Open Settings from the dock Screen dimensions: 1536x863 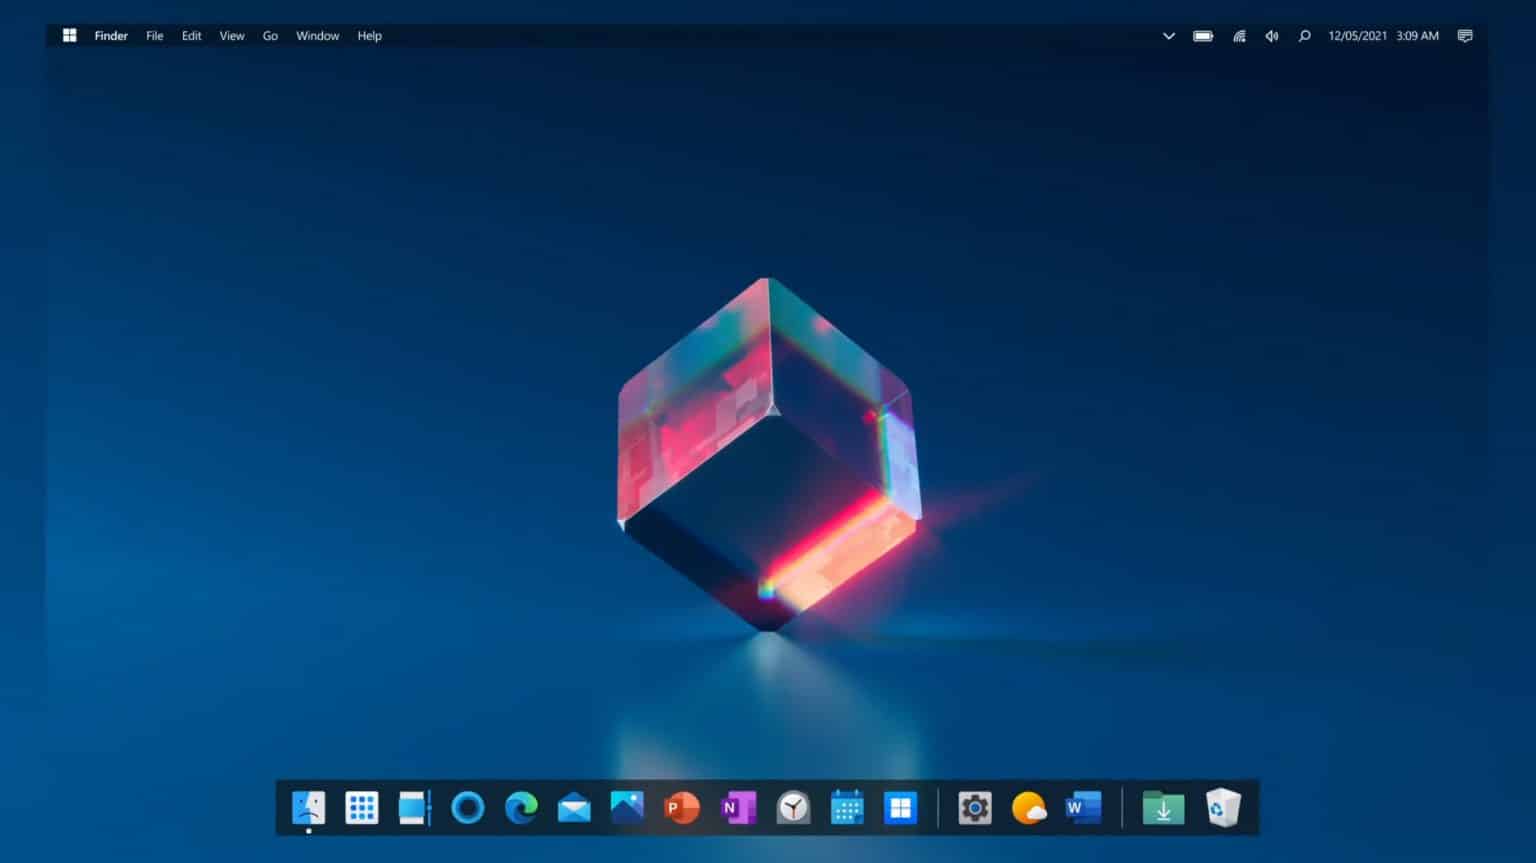tap(974, 807)
